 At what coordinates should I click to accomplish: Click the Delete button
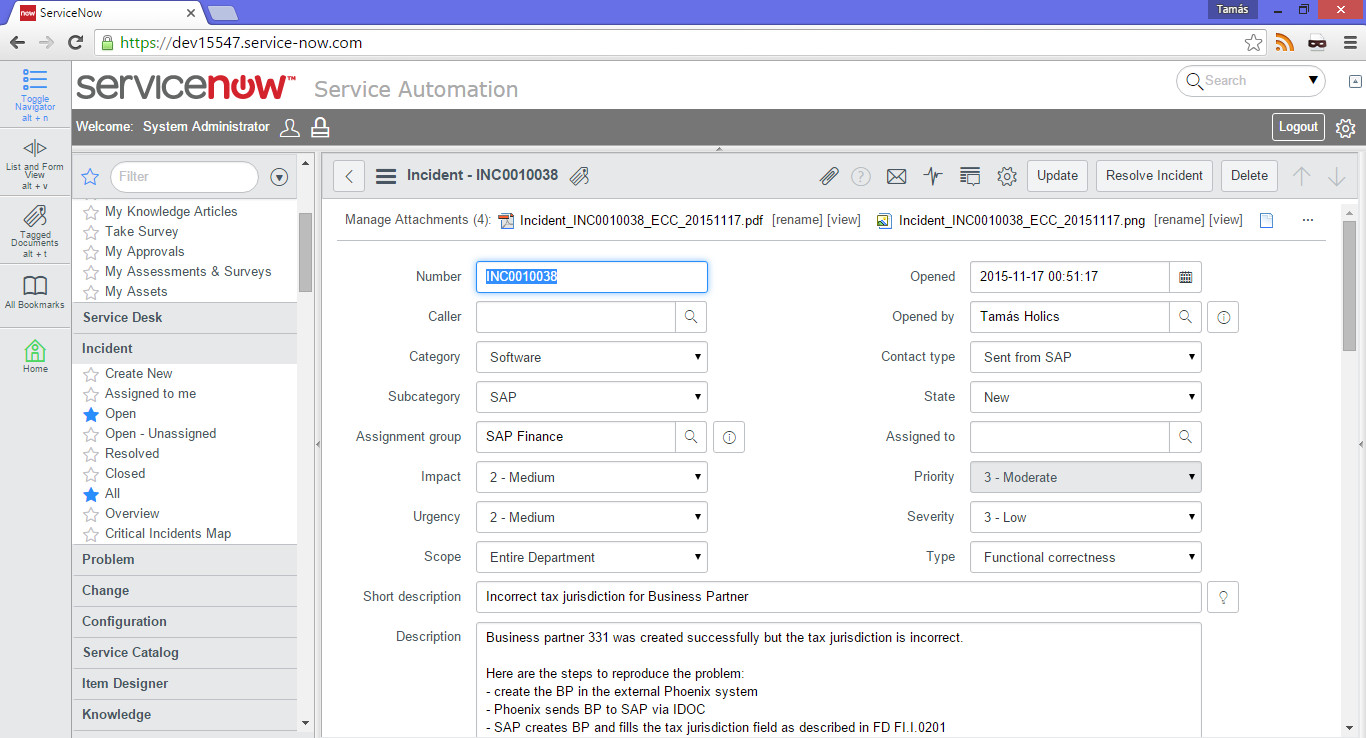click(x=1249, y=176)
